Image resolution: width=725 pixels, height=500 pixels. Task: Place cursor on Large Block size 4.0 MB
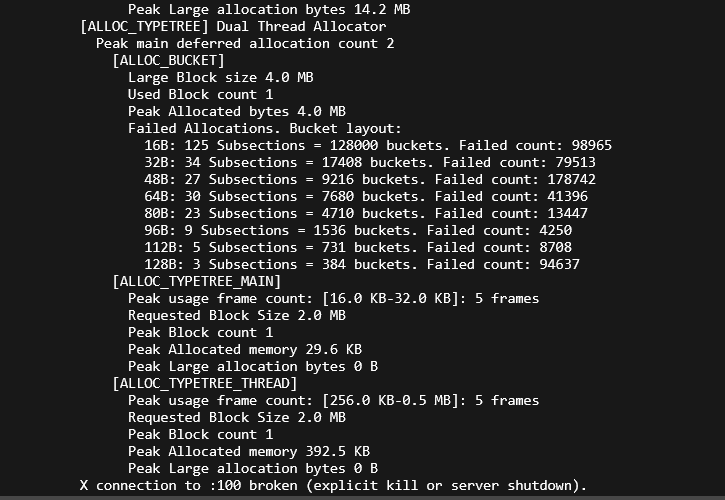(221, 77)
